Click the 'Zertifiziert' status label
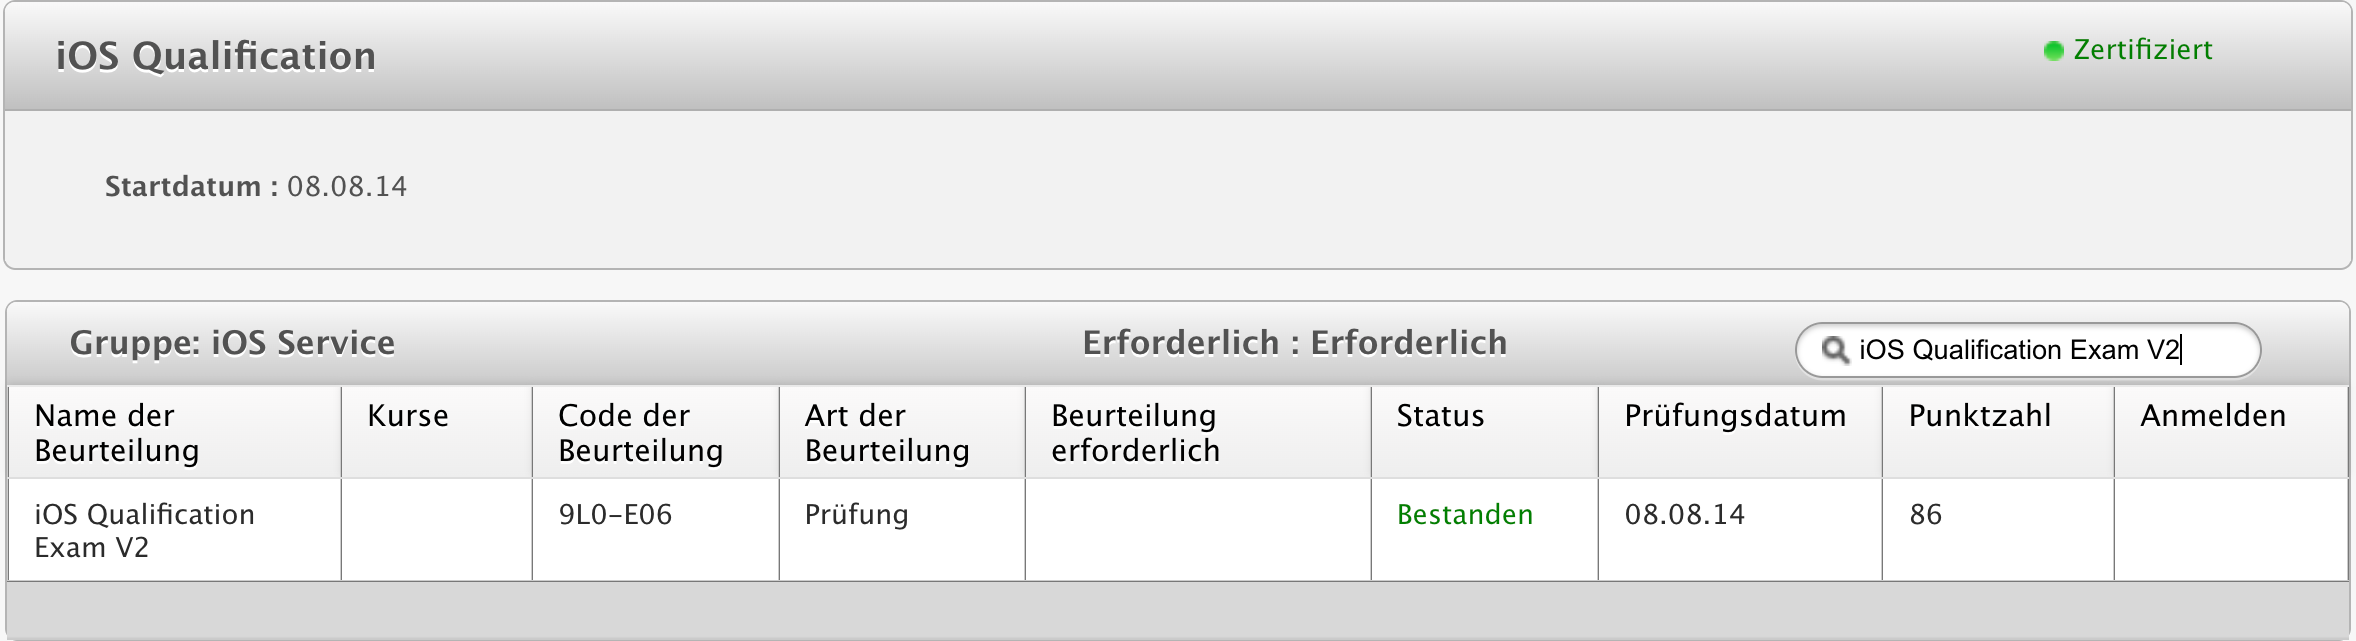 pyautogui.click(x=2142, y=50)
